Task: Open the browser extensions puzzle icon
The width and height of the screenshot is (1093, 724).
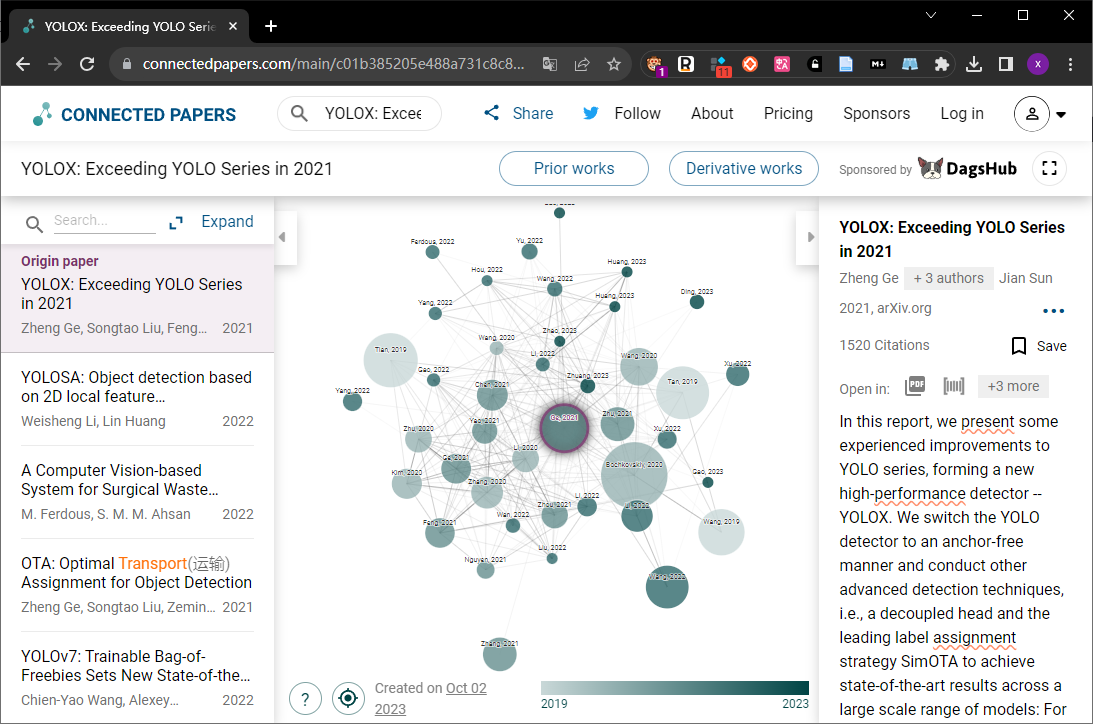Action: pos(942,64)
